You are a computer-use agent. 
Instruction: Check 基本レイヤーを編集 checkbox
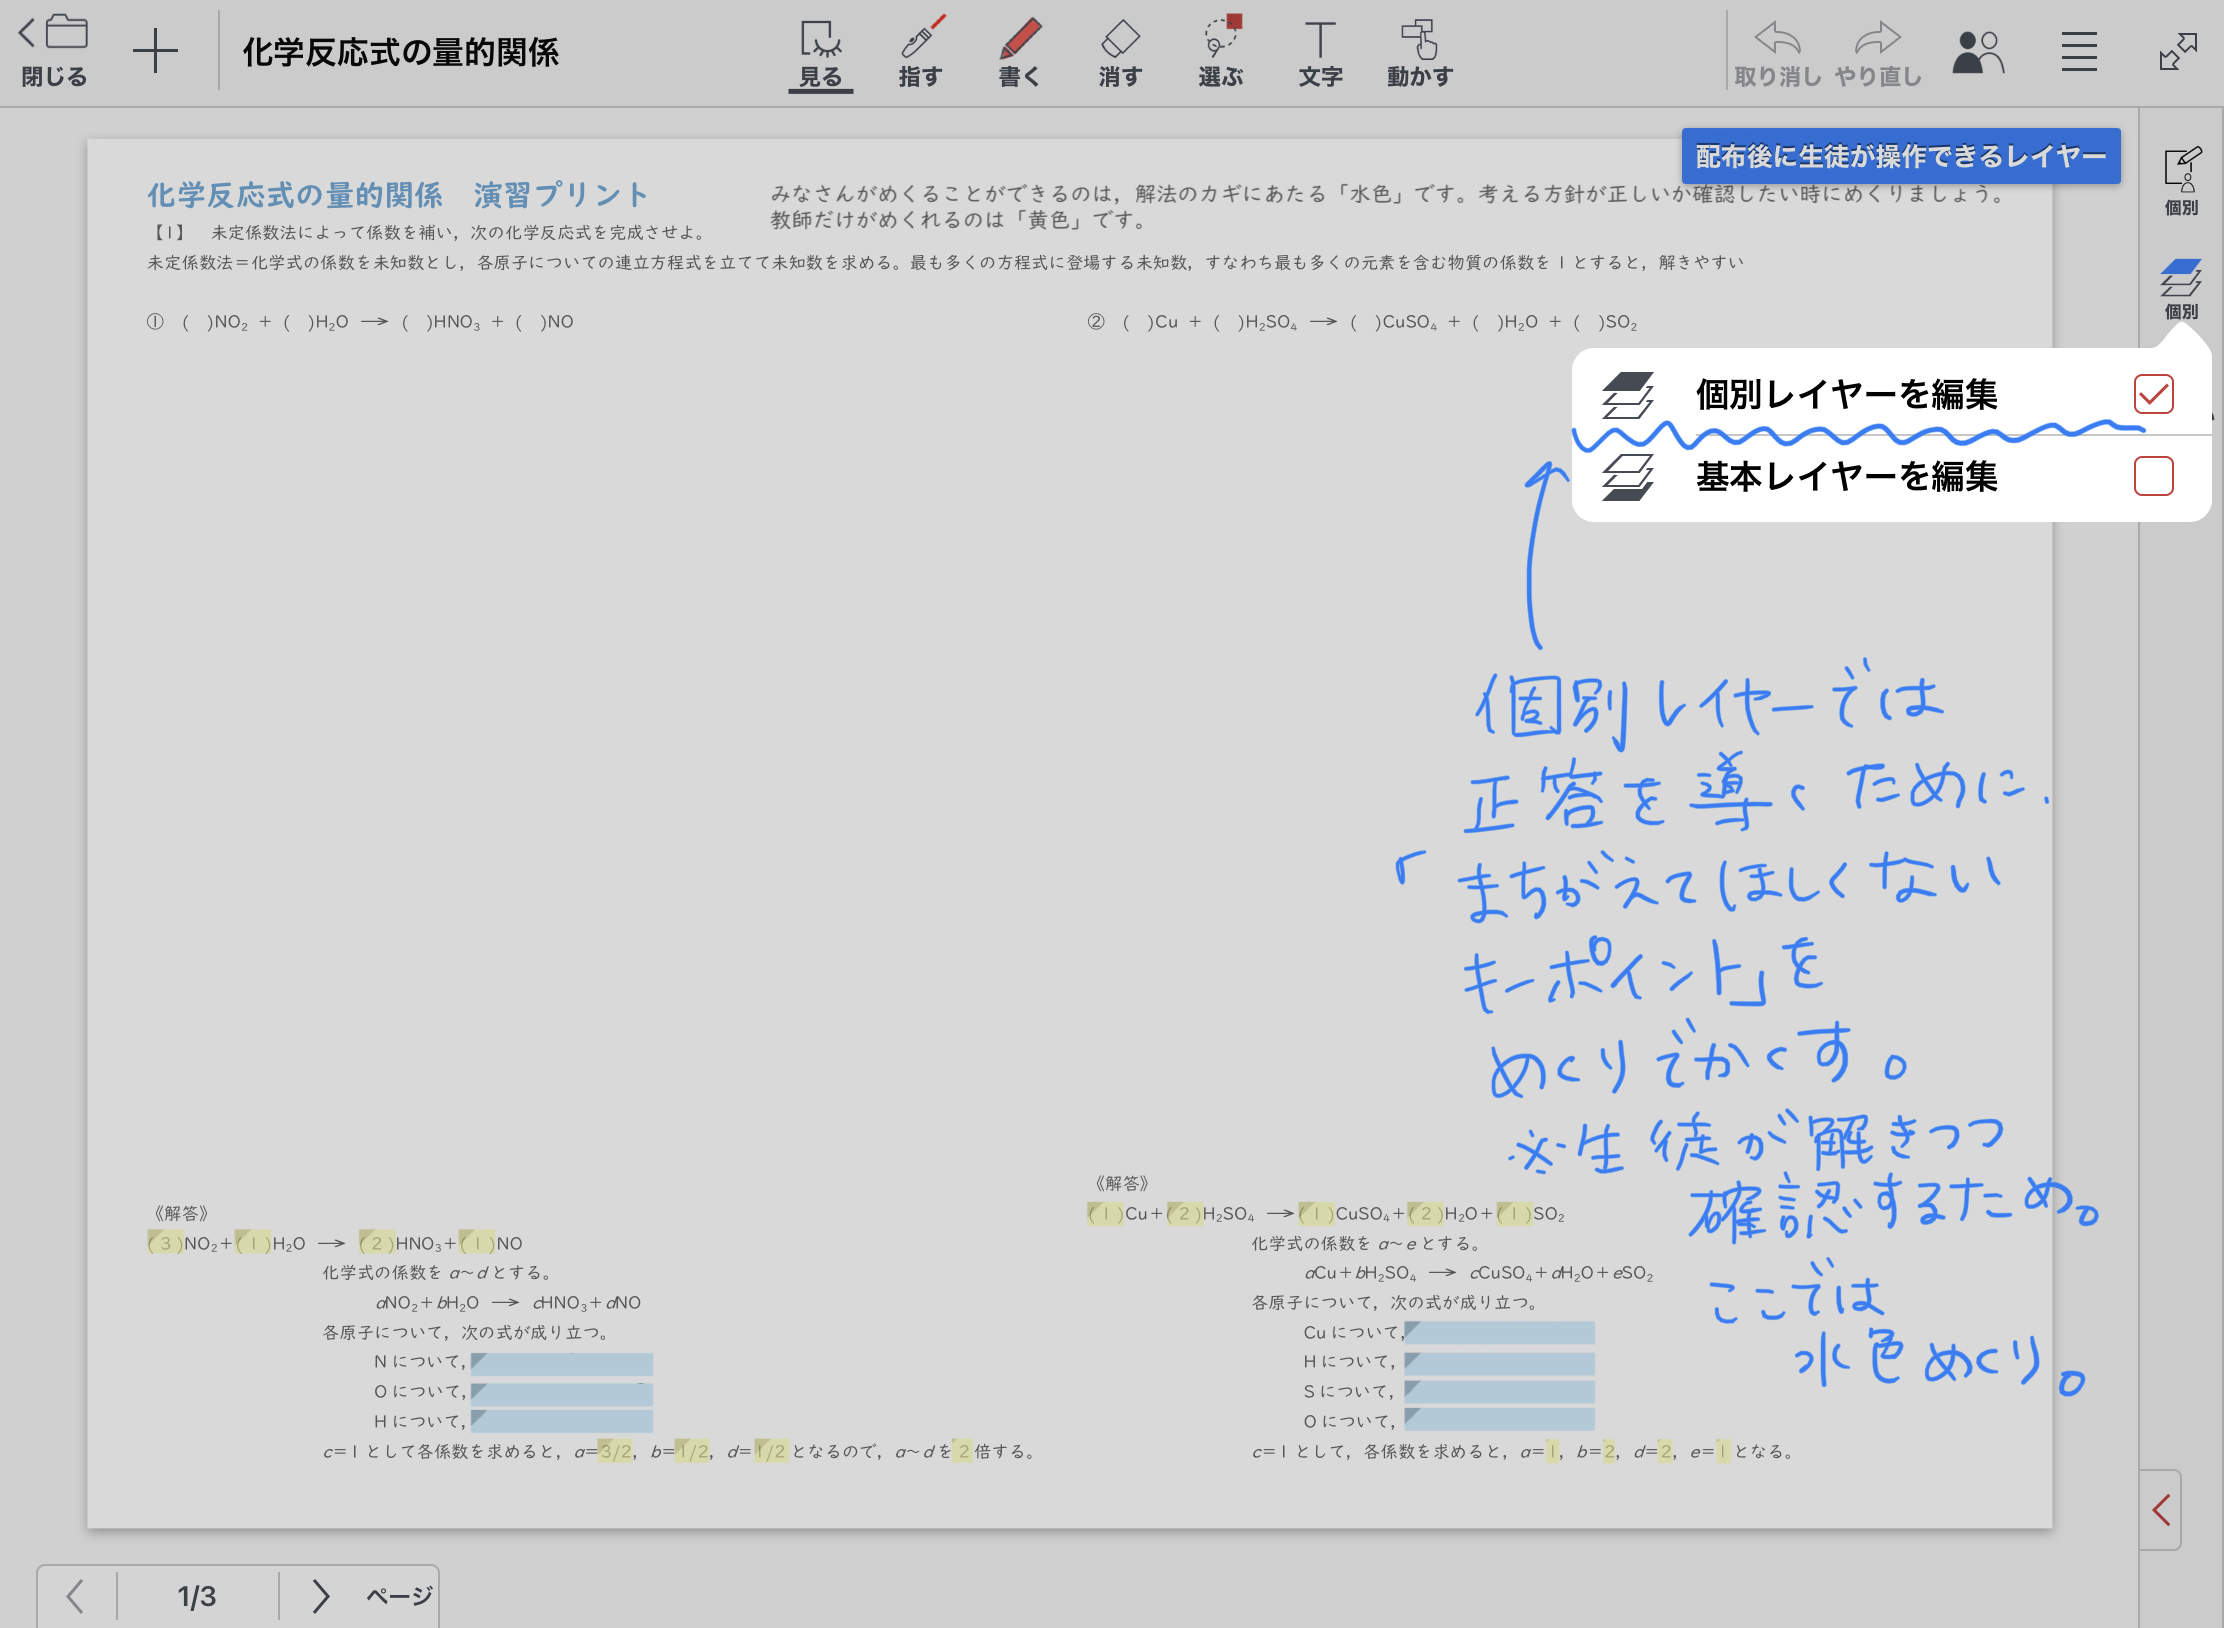[2153, 476]
